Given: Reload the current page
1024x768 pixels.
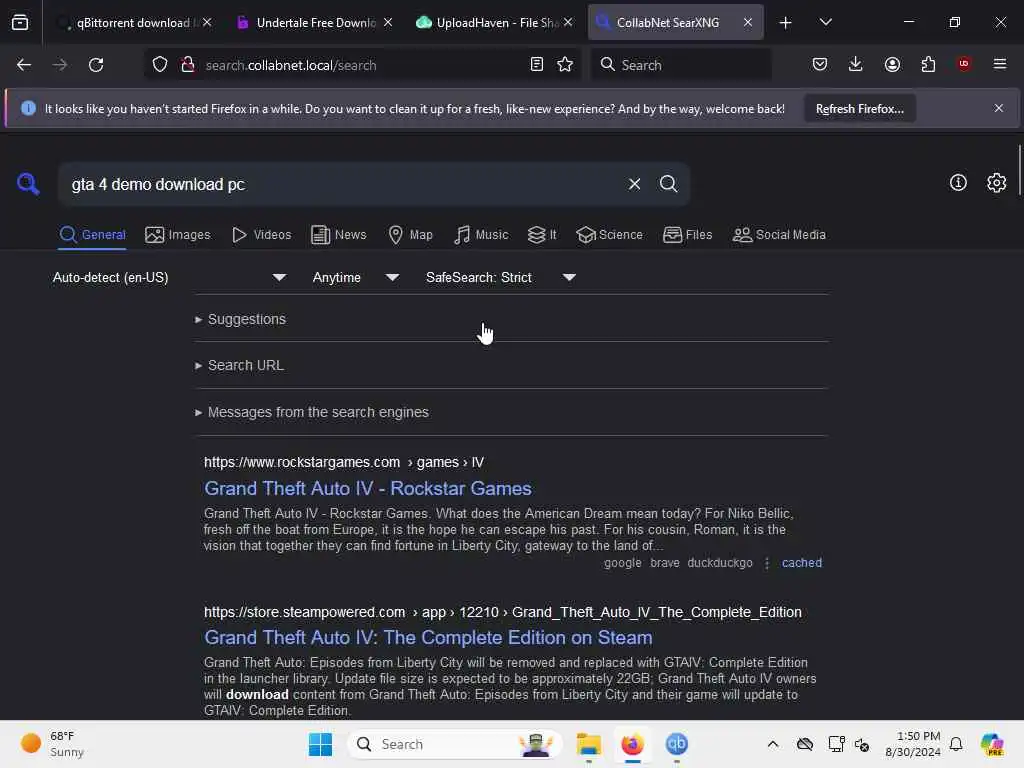Looking at the screenshot, I should (96, 65).
